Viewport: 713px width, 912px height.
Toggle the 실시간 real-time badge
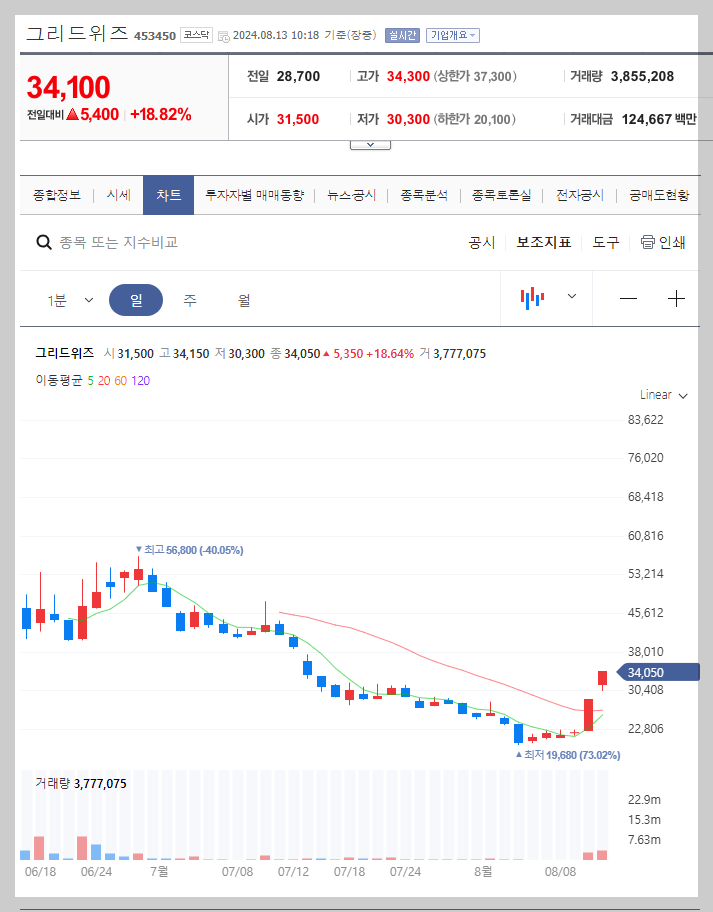point(401,34)
